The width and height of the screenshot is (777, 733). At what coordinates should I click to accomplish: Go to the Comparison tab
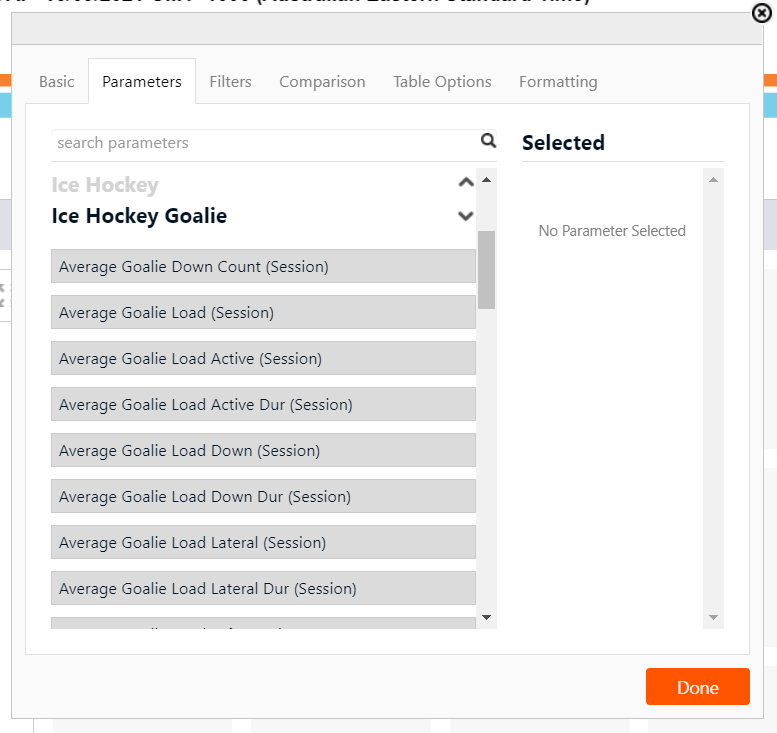pos(322,81)
